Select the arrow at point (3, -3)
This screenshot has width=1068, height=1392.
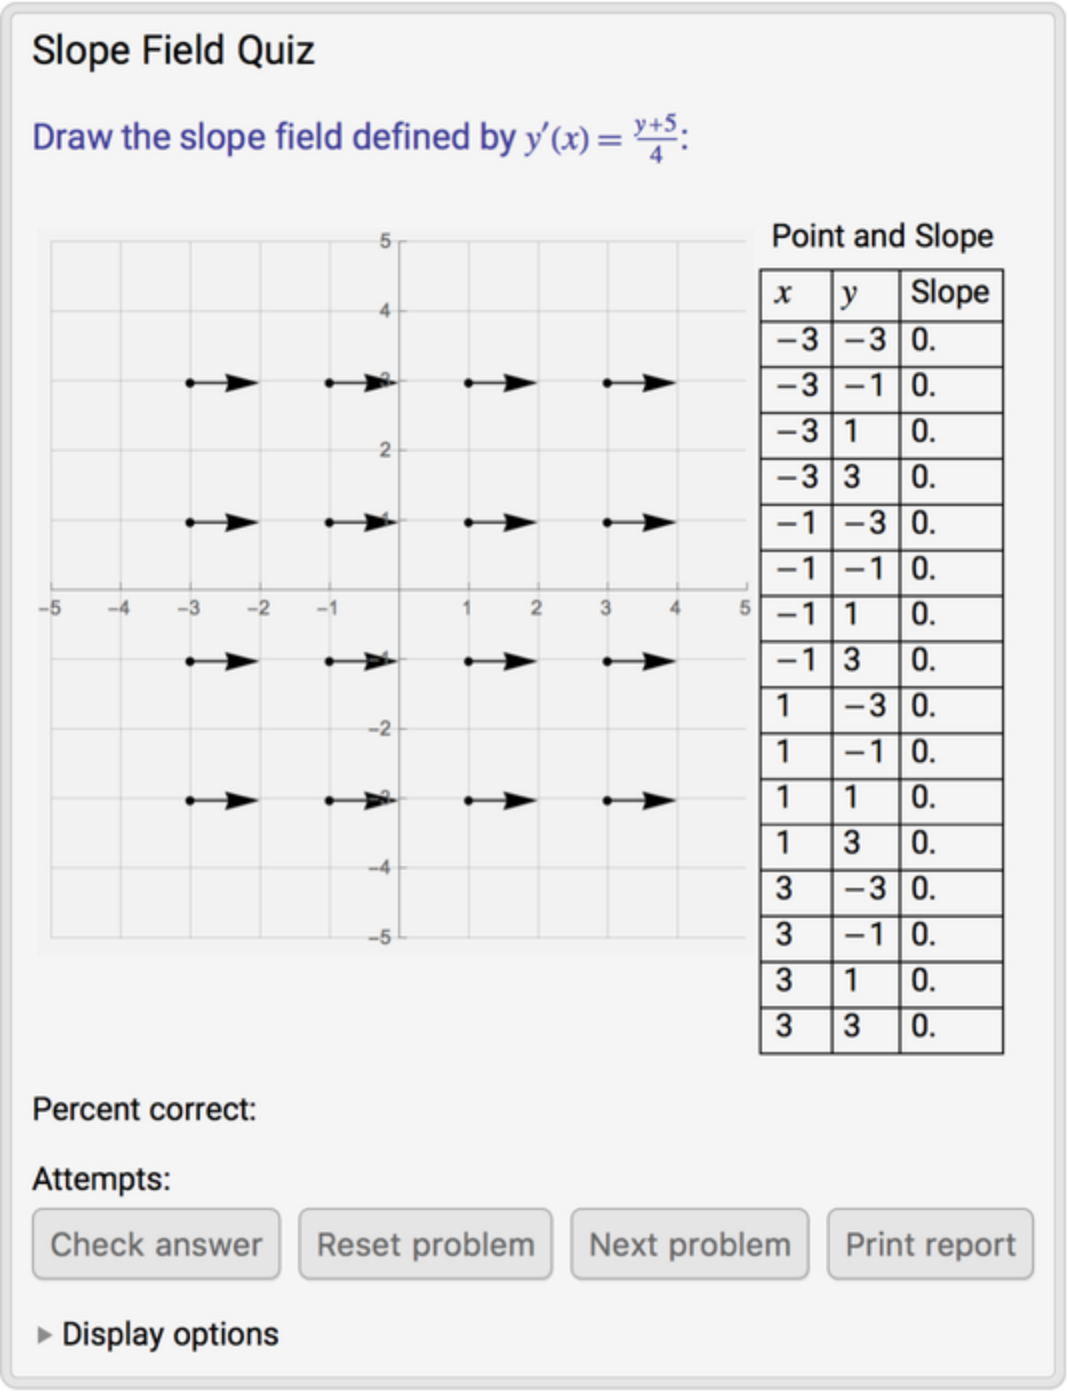click(641, 800)
